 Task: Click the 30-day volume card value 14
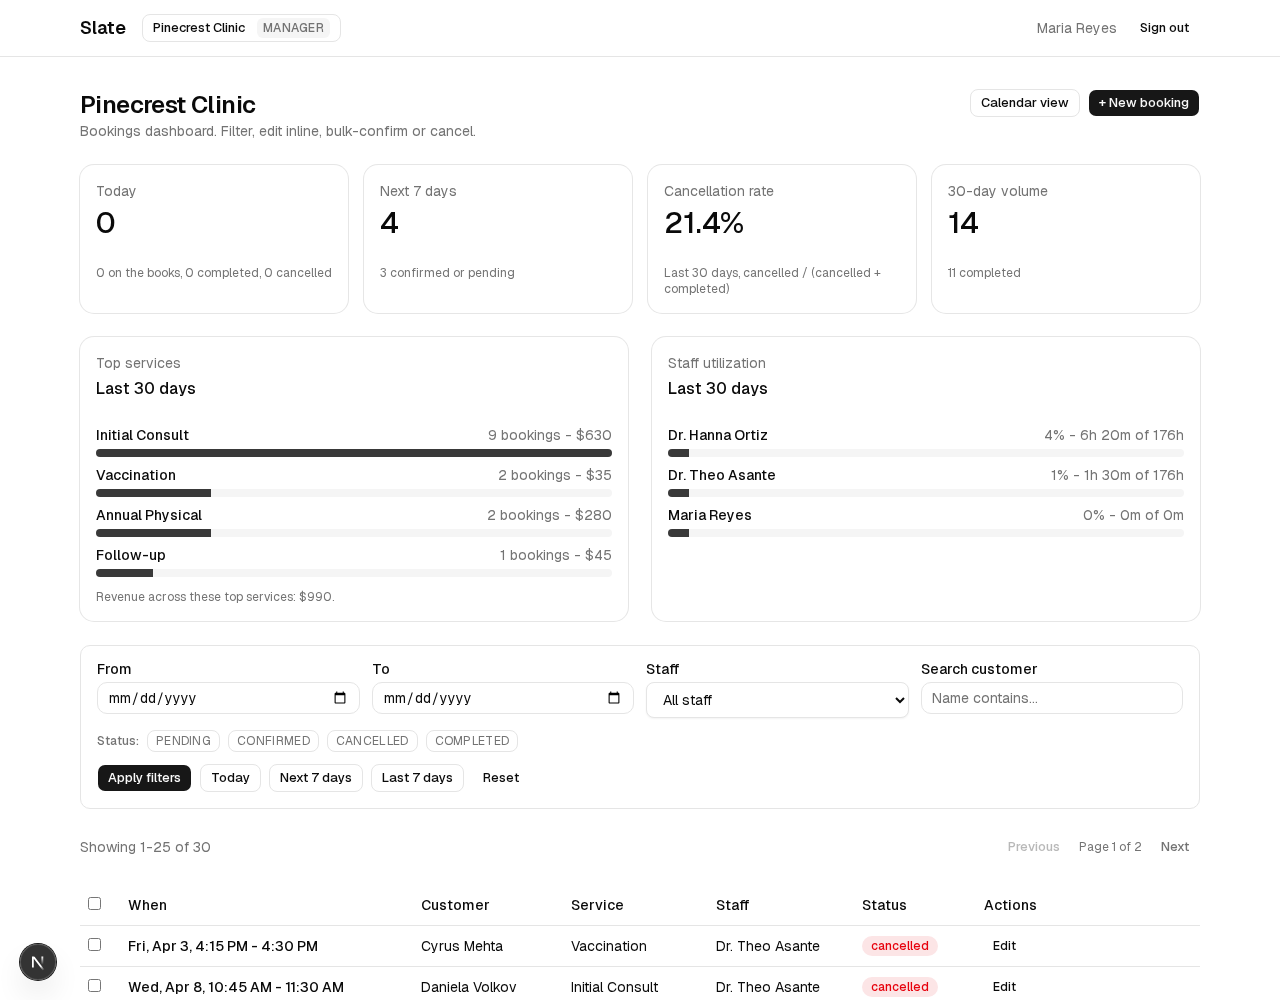[963, 223]
